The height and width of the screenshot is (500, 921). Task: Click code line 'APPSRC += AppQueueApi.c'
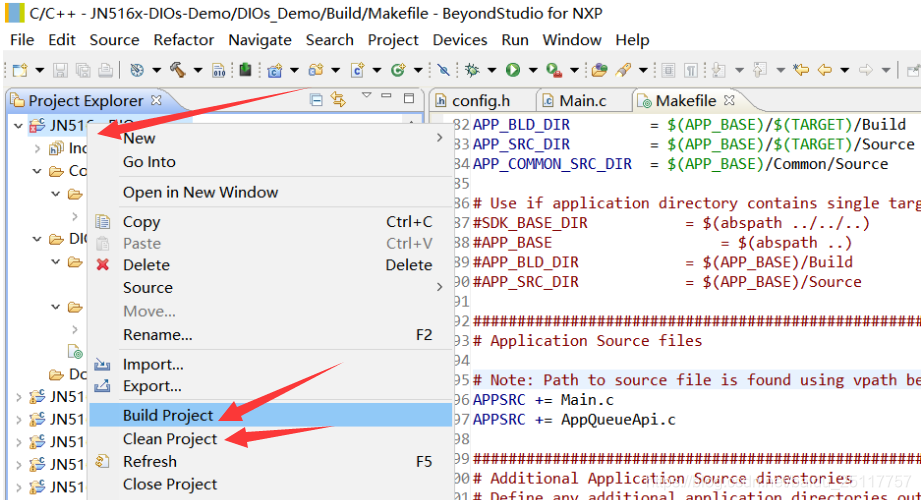tap(574, 420)
